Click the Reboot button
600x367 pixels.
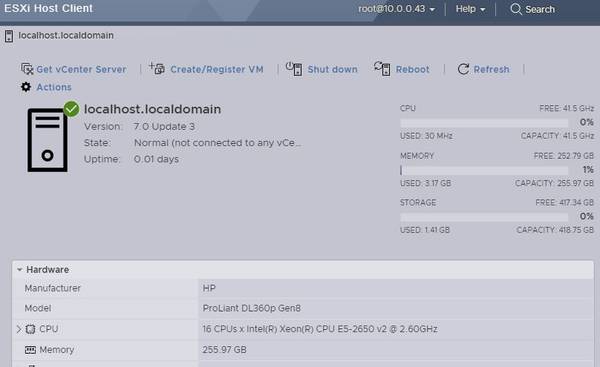click(x=412, y=69)
